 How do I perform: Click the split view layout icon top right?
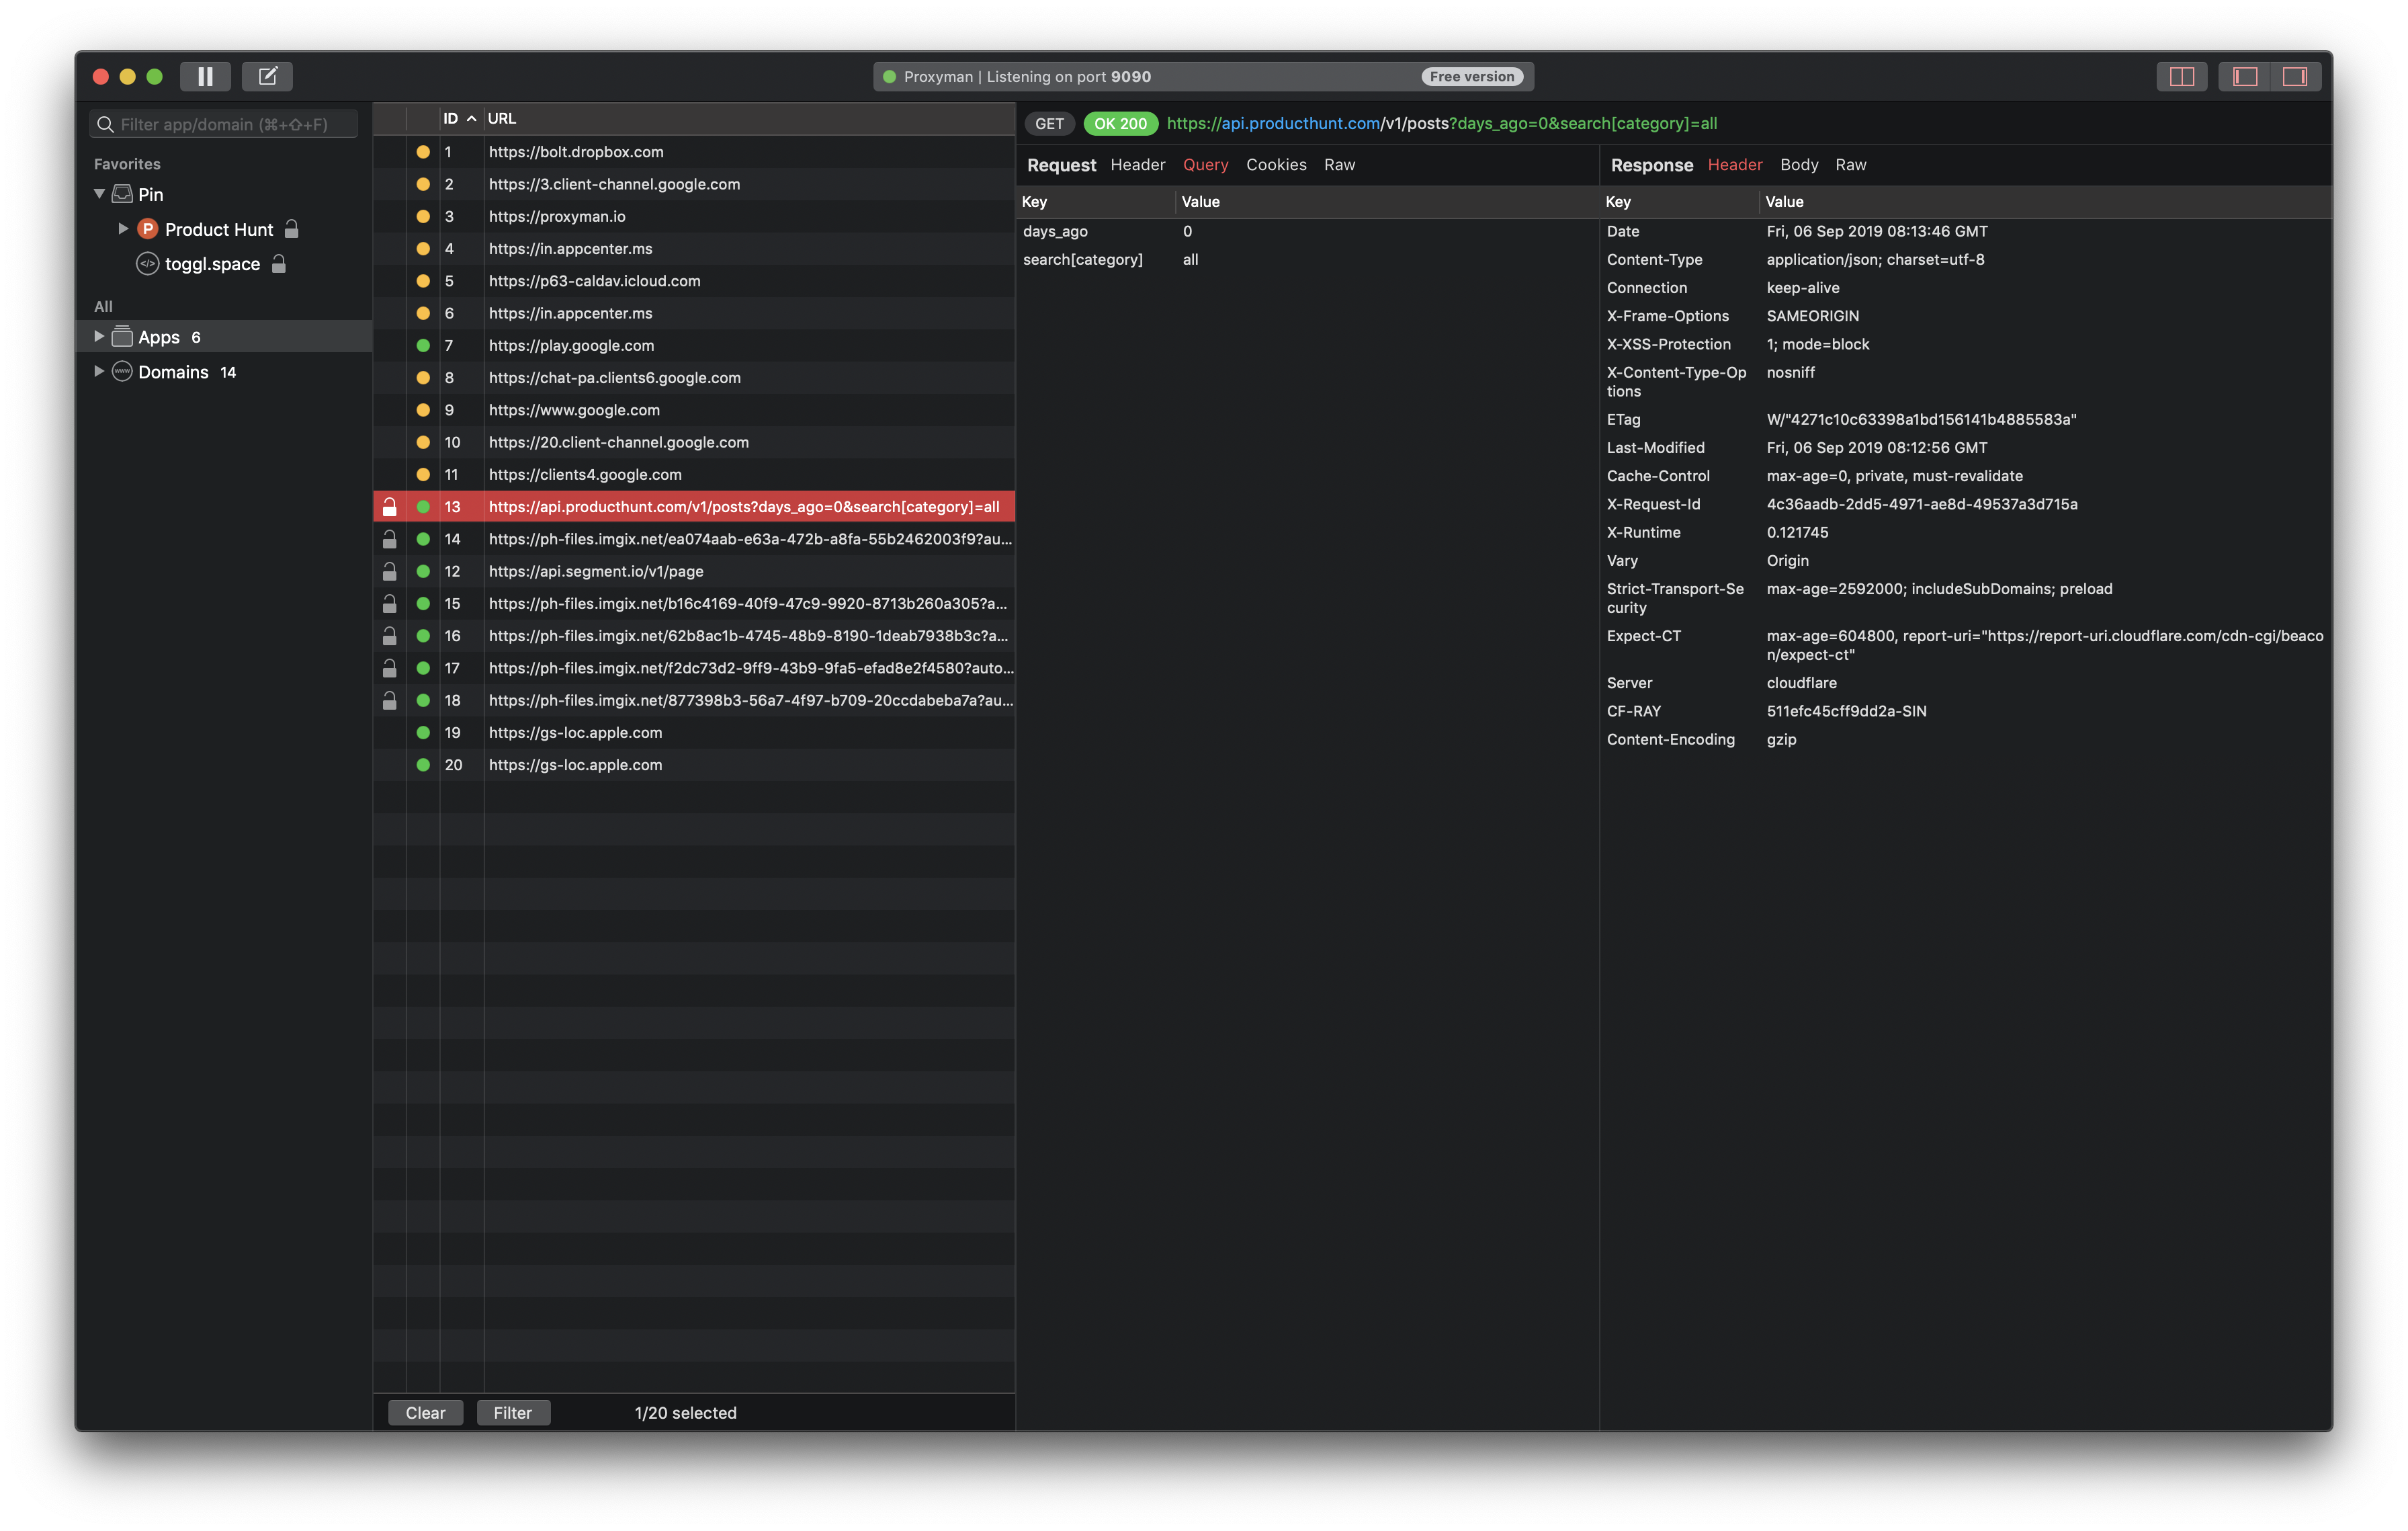[2182, 76]
